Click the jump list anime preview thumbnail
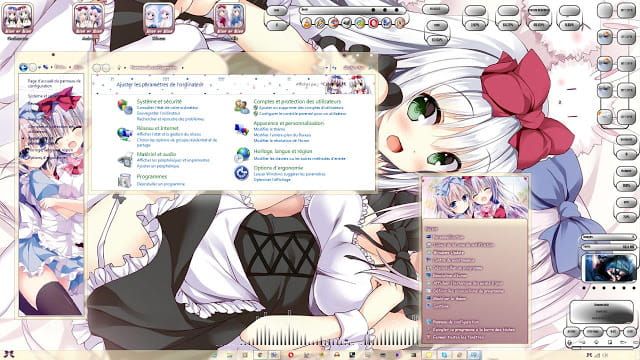The height and width of the screenshot is (360, 640). [x=474, y=197]
